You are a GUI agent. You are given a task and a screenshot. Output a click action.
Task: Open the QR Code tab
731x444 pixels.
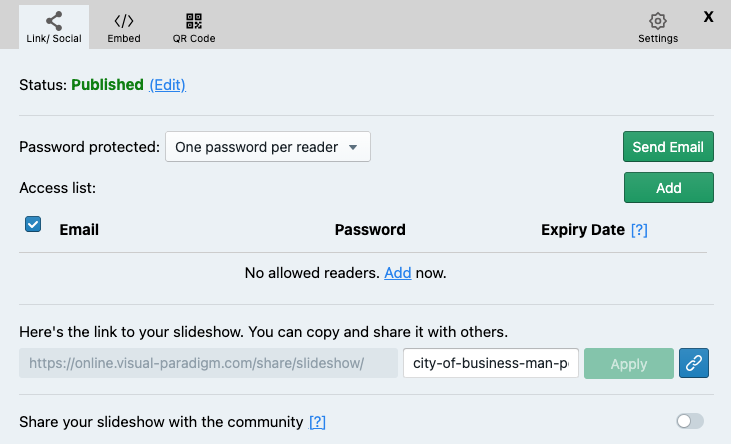(193, 27)
